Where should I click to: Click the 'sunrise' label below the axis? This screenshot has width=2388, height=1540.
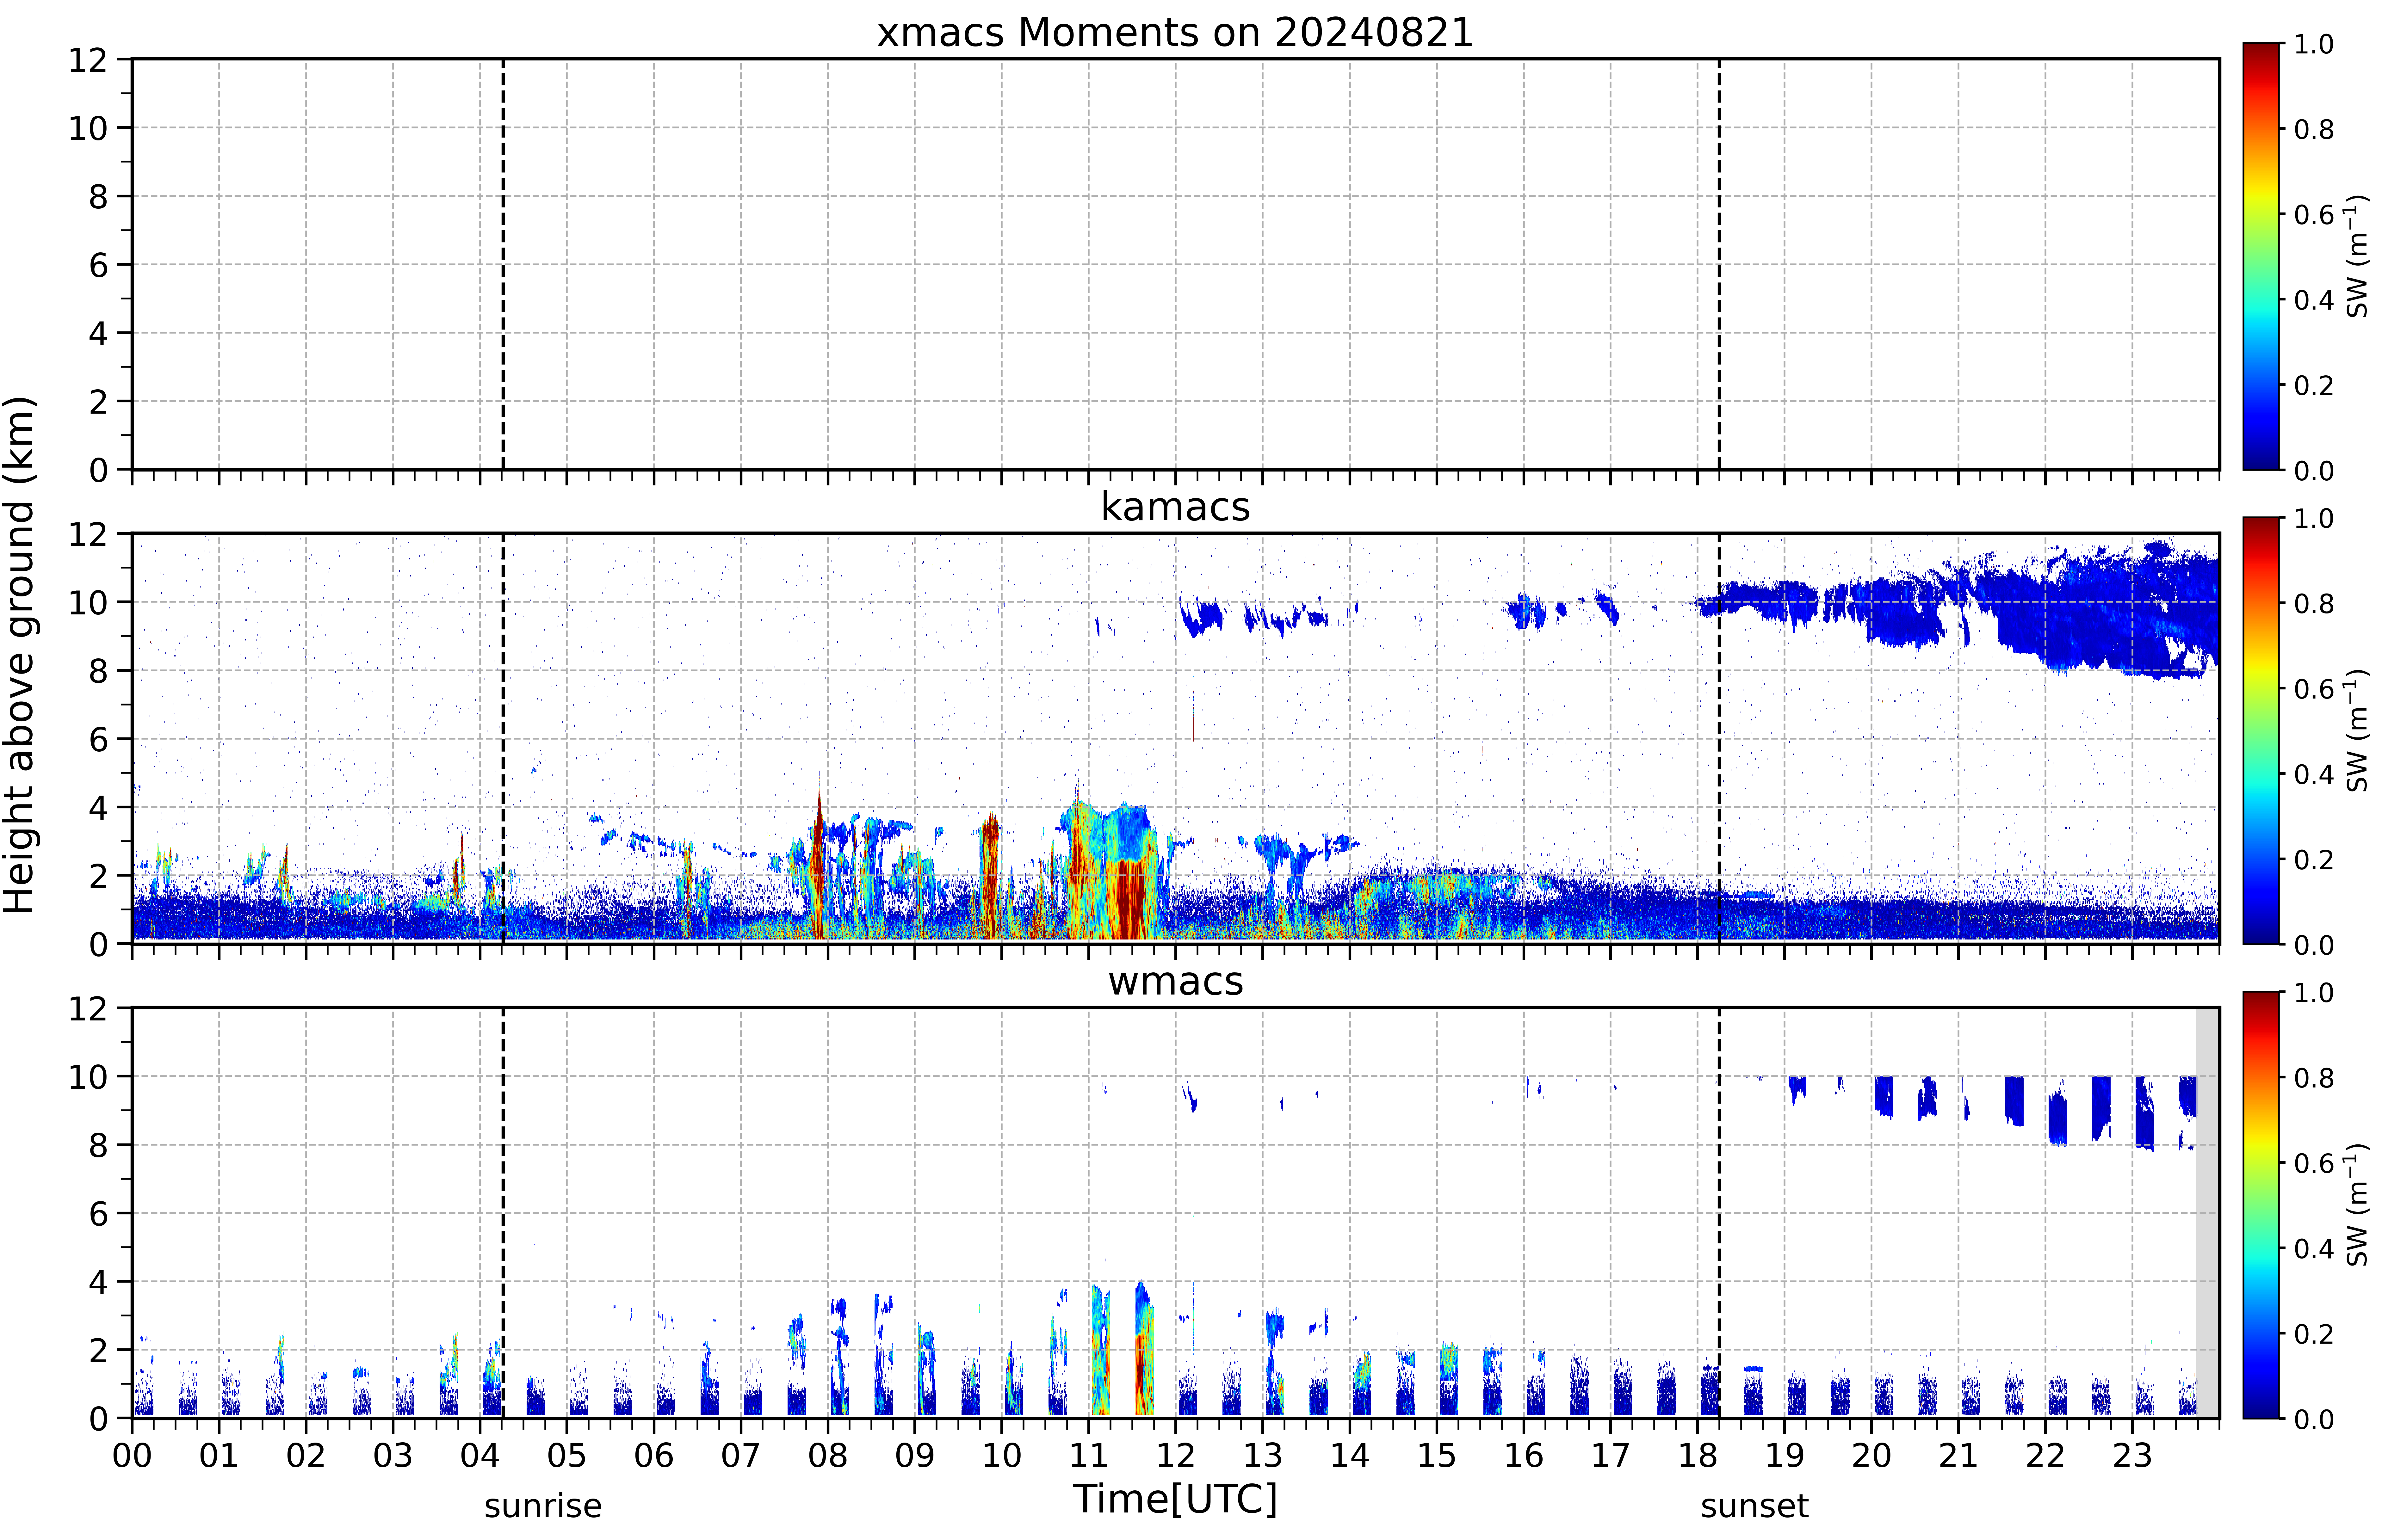coord(543,1506)
